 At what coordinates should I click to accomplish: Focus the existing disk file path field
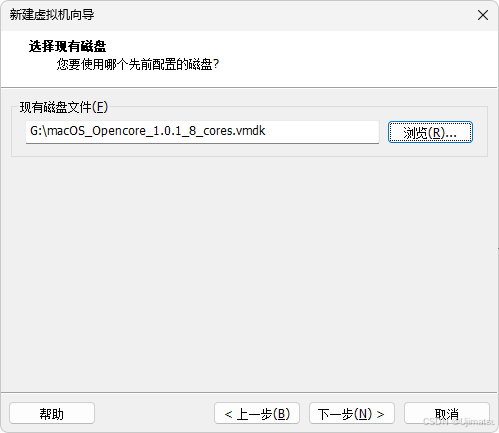click(202, 132)
